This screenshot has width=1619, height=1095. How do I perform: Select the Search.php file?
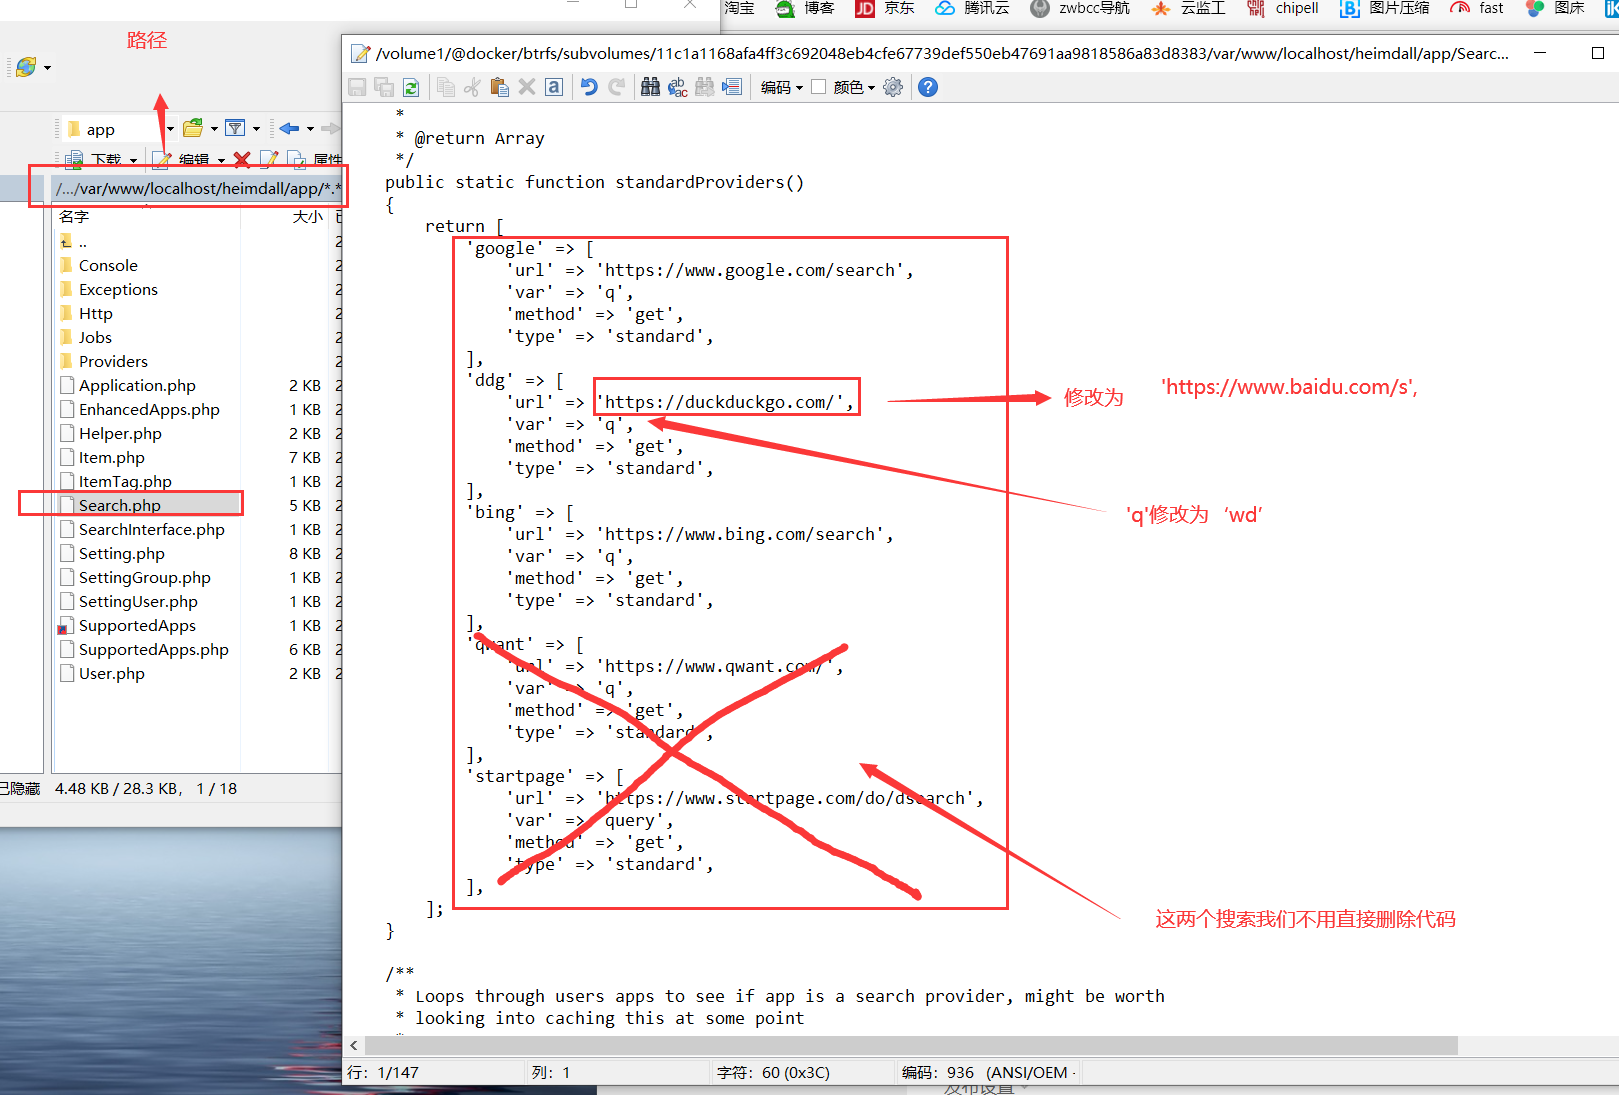click(x=120, y=505)
